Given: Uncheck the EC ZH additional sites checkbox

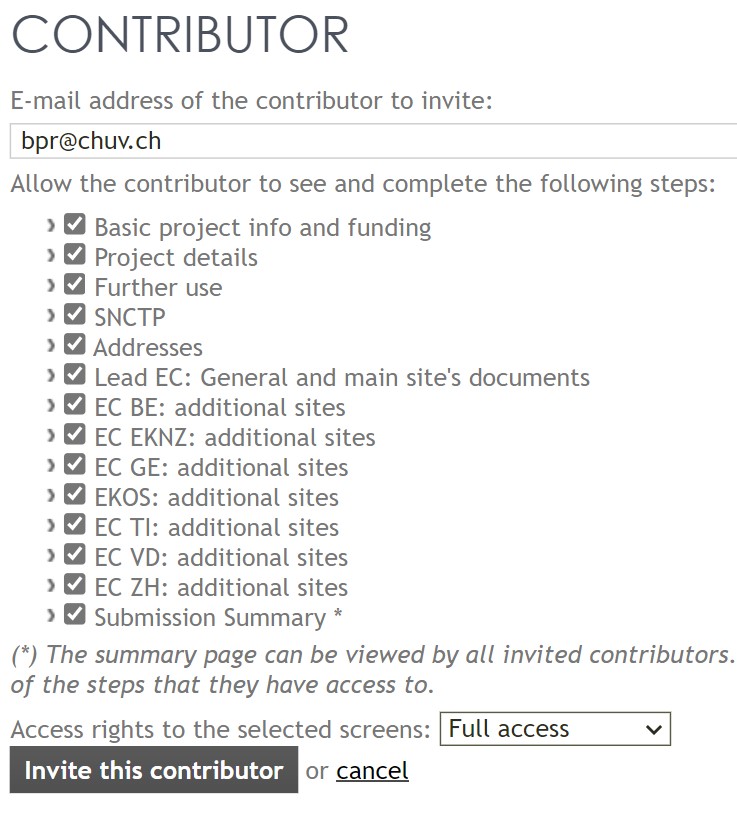Looking at the screenshot, I should [x=75, y=584].
